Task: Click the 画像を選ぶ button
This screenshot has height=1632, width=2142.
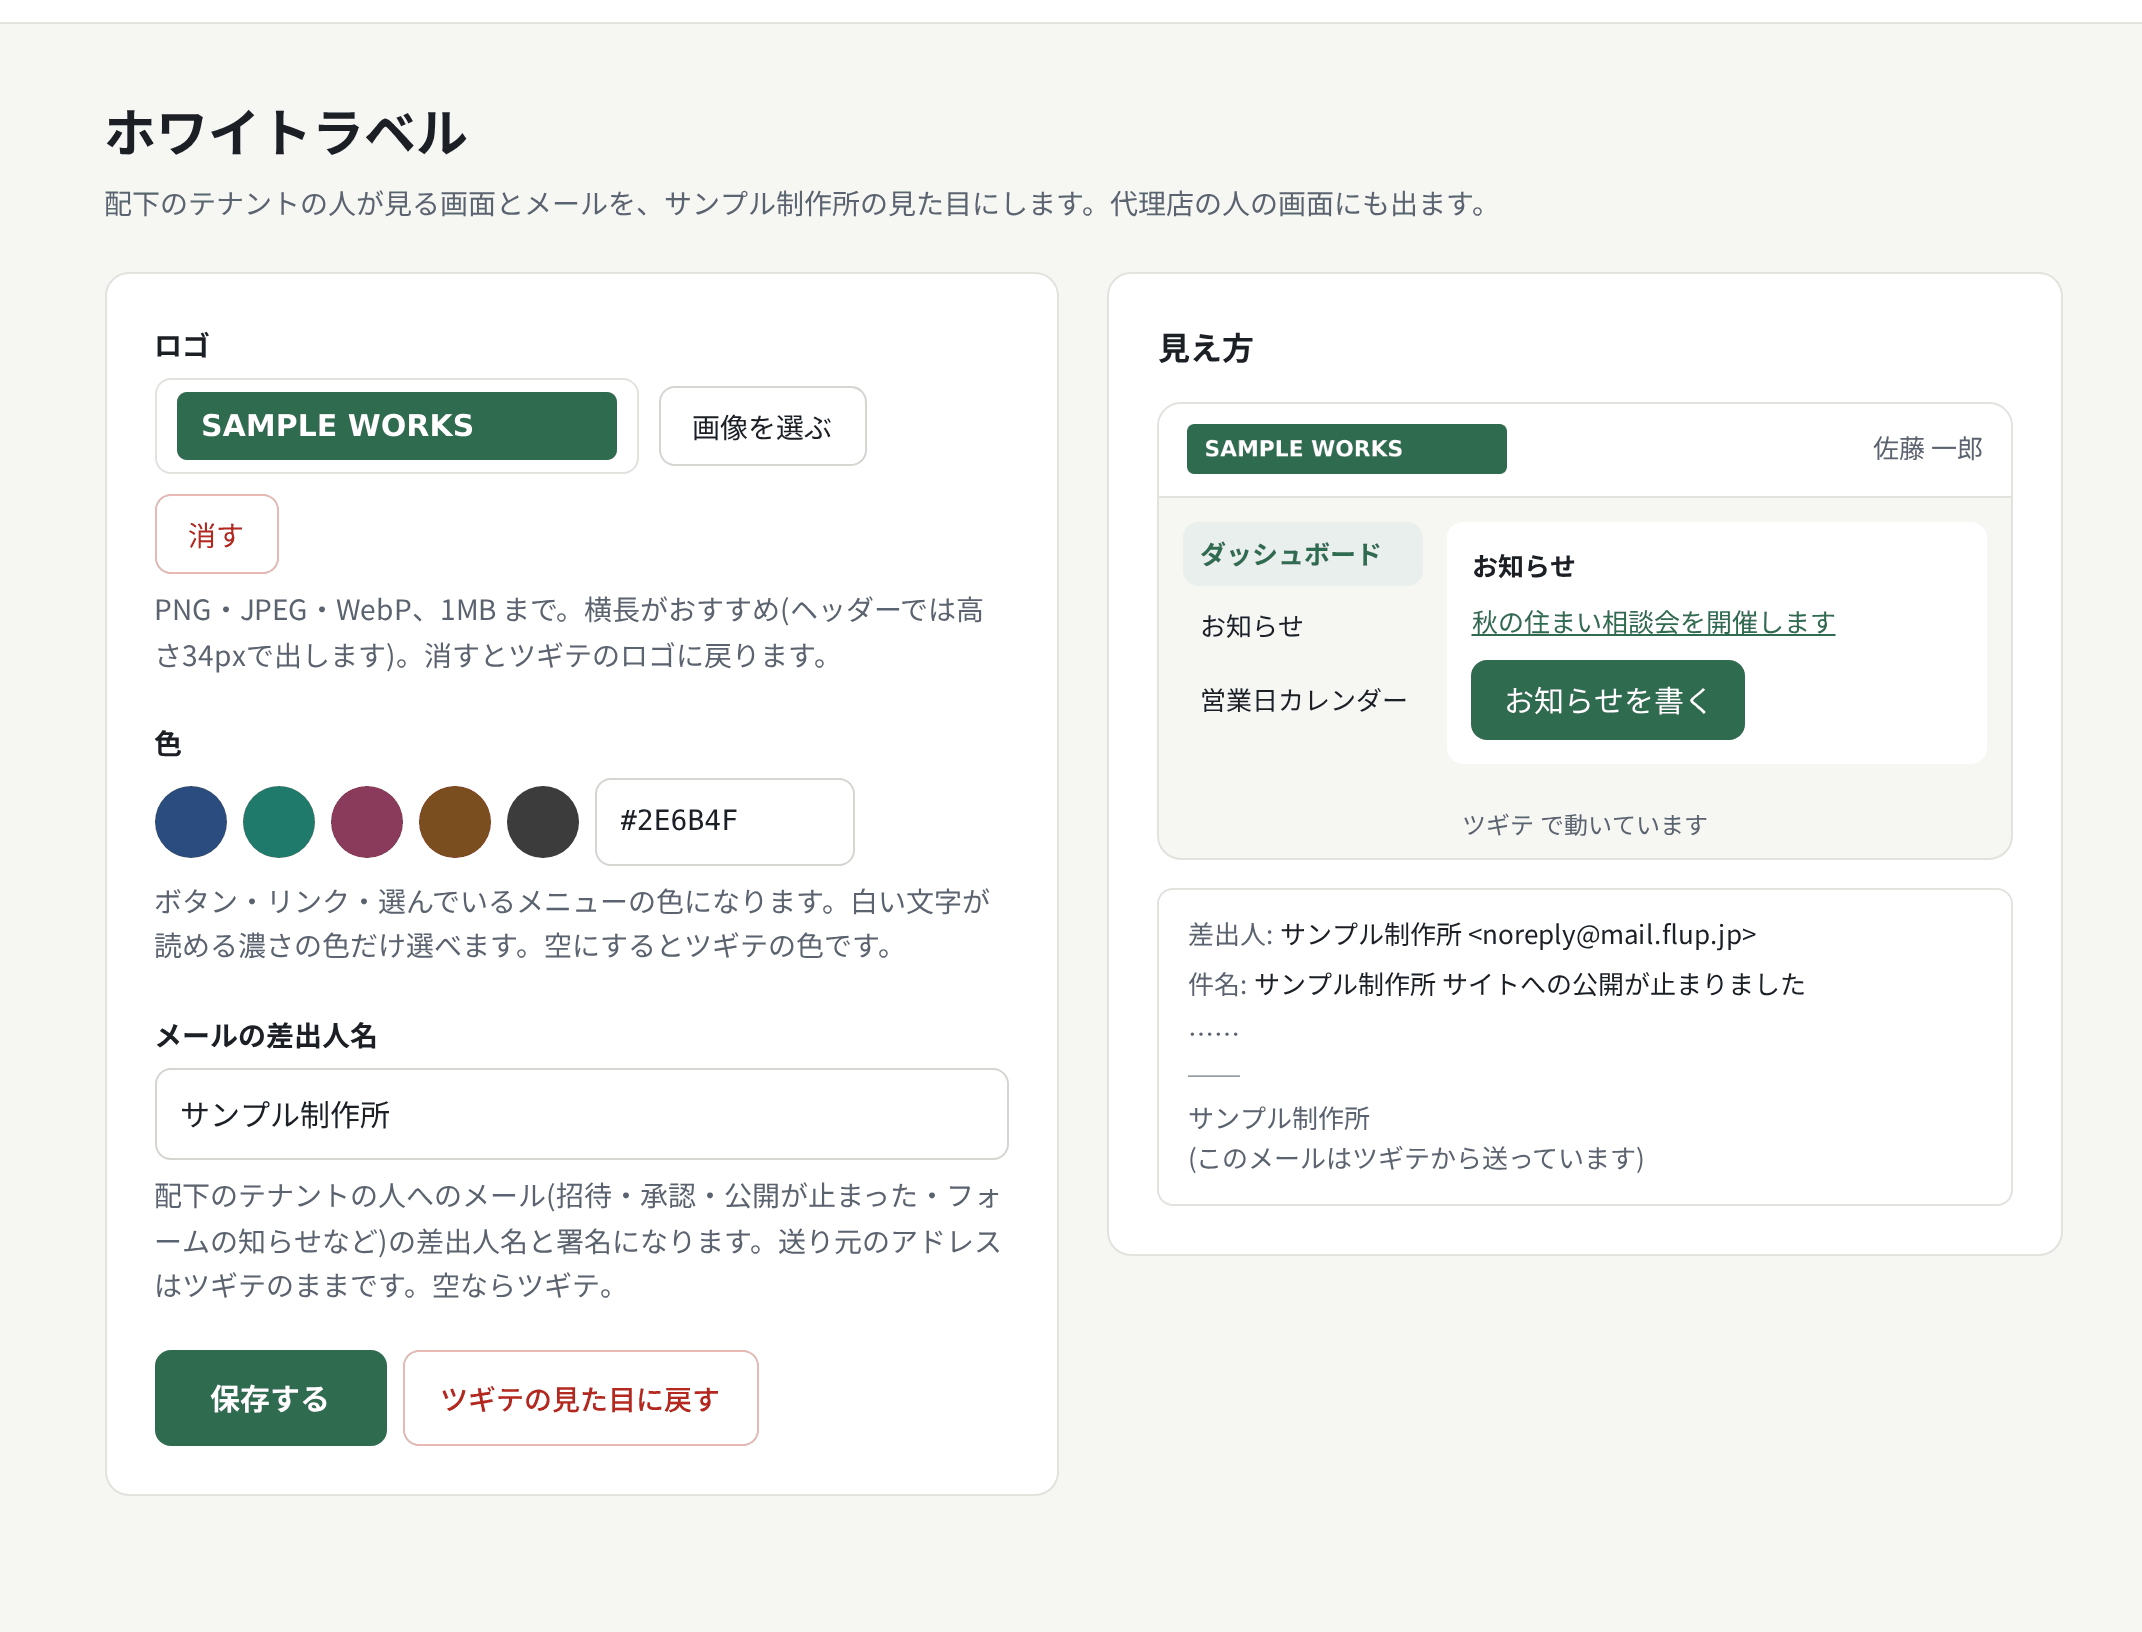Action: (762, 427)
